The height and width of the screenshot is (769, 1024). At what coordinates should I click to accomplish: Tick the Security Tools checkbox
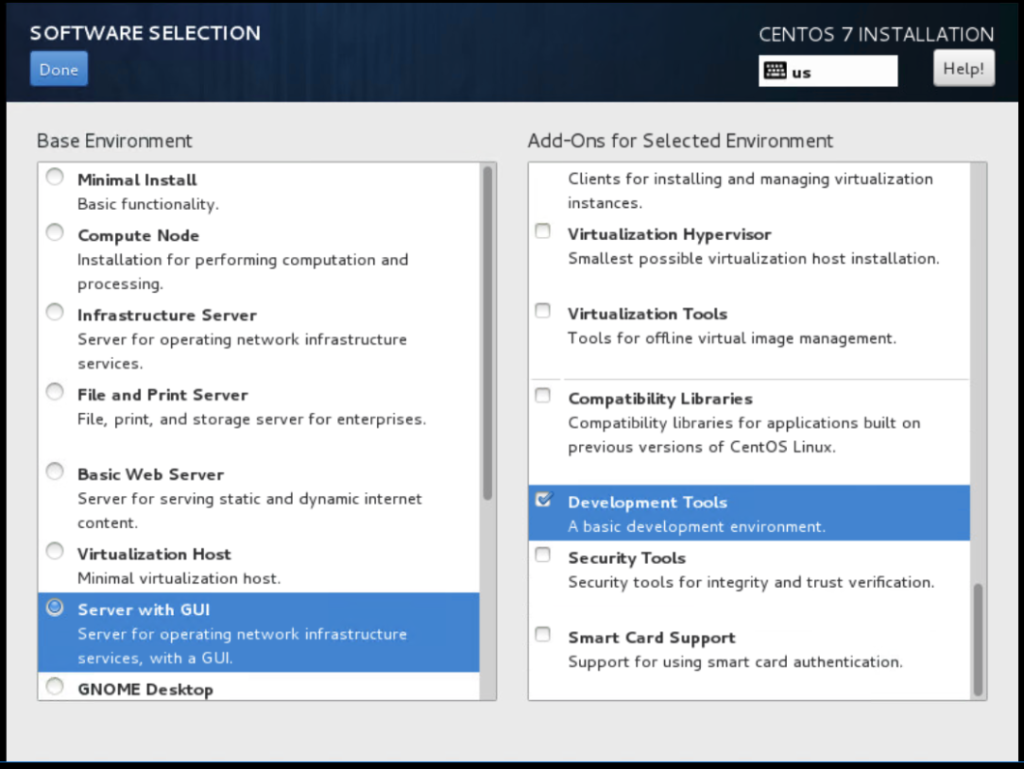pyautogui.click(x=543, y=555)
